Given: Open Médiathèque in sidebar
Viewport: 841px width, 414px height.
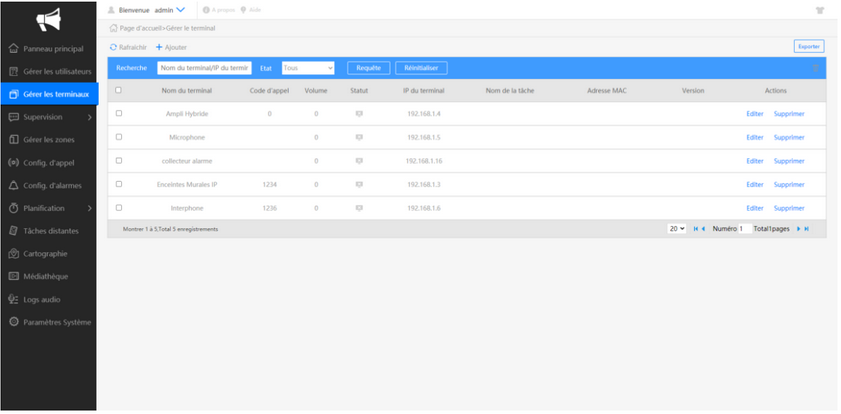Looking at the screenshot, I should point(49,277).
